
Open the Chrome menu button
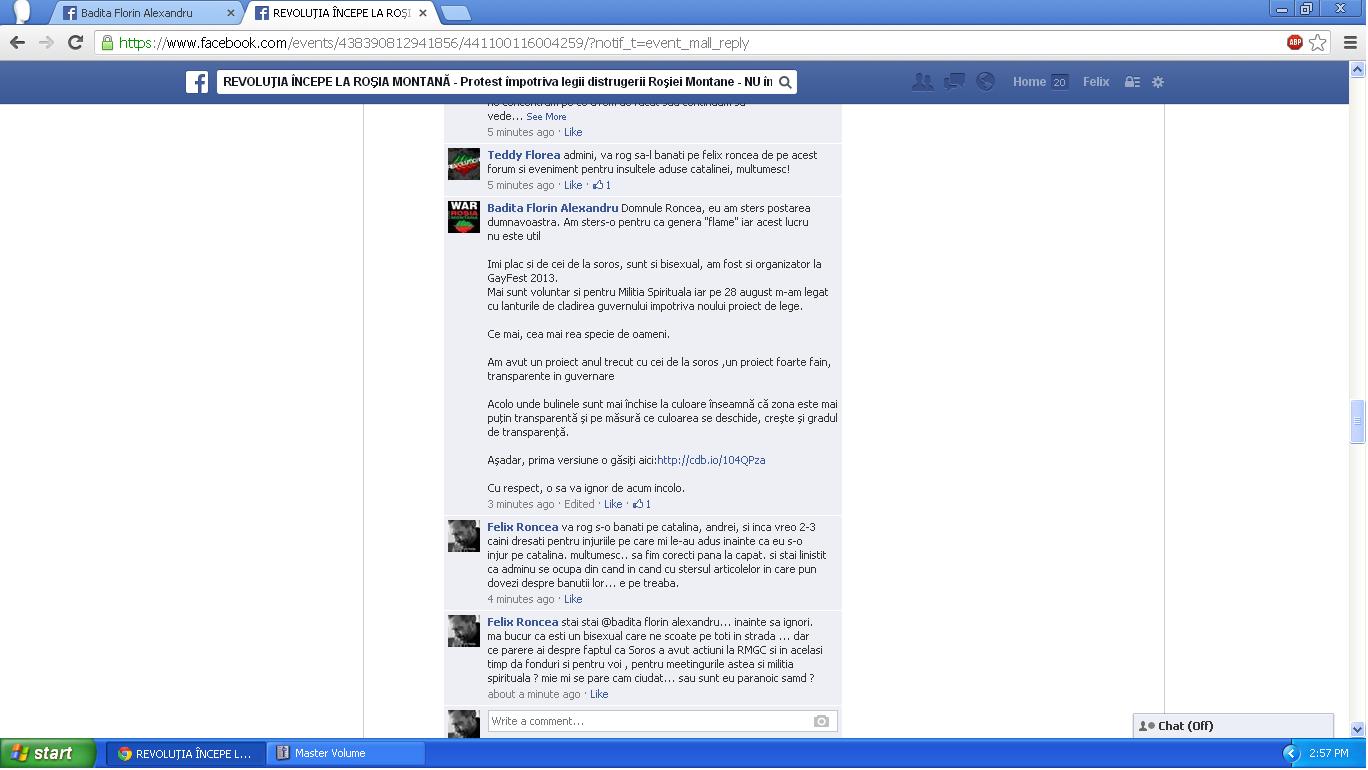click(1350, 42)
